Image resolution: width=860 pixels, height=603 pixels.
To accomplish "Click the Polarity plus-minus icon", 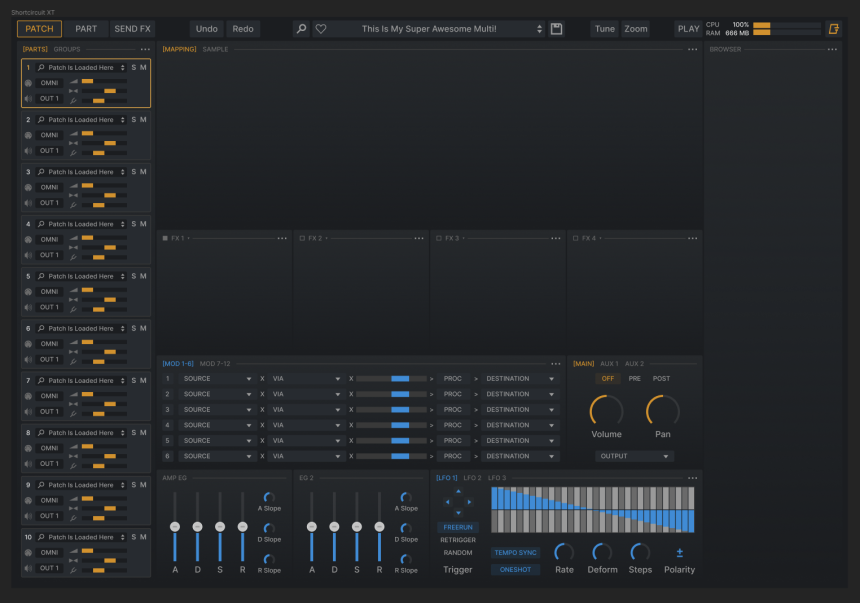I will click(x=680, y=552).
